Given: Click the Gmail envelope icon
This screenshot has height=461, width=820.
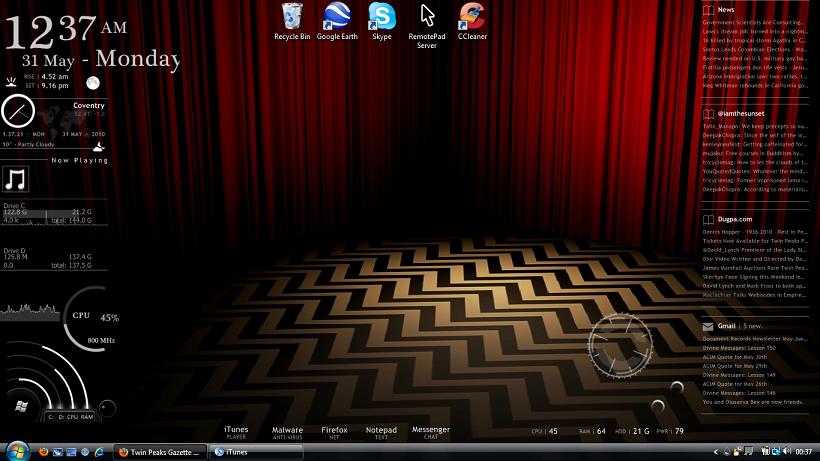Looking at the screenshot, I should tap(708, 326).
